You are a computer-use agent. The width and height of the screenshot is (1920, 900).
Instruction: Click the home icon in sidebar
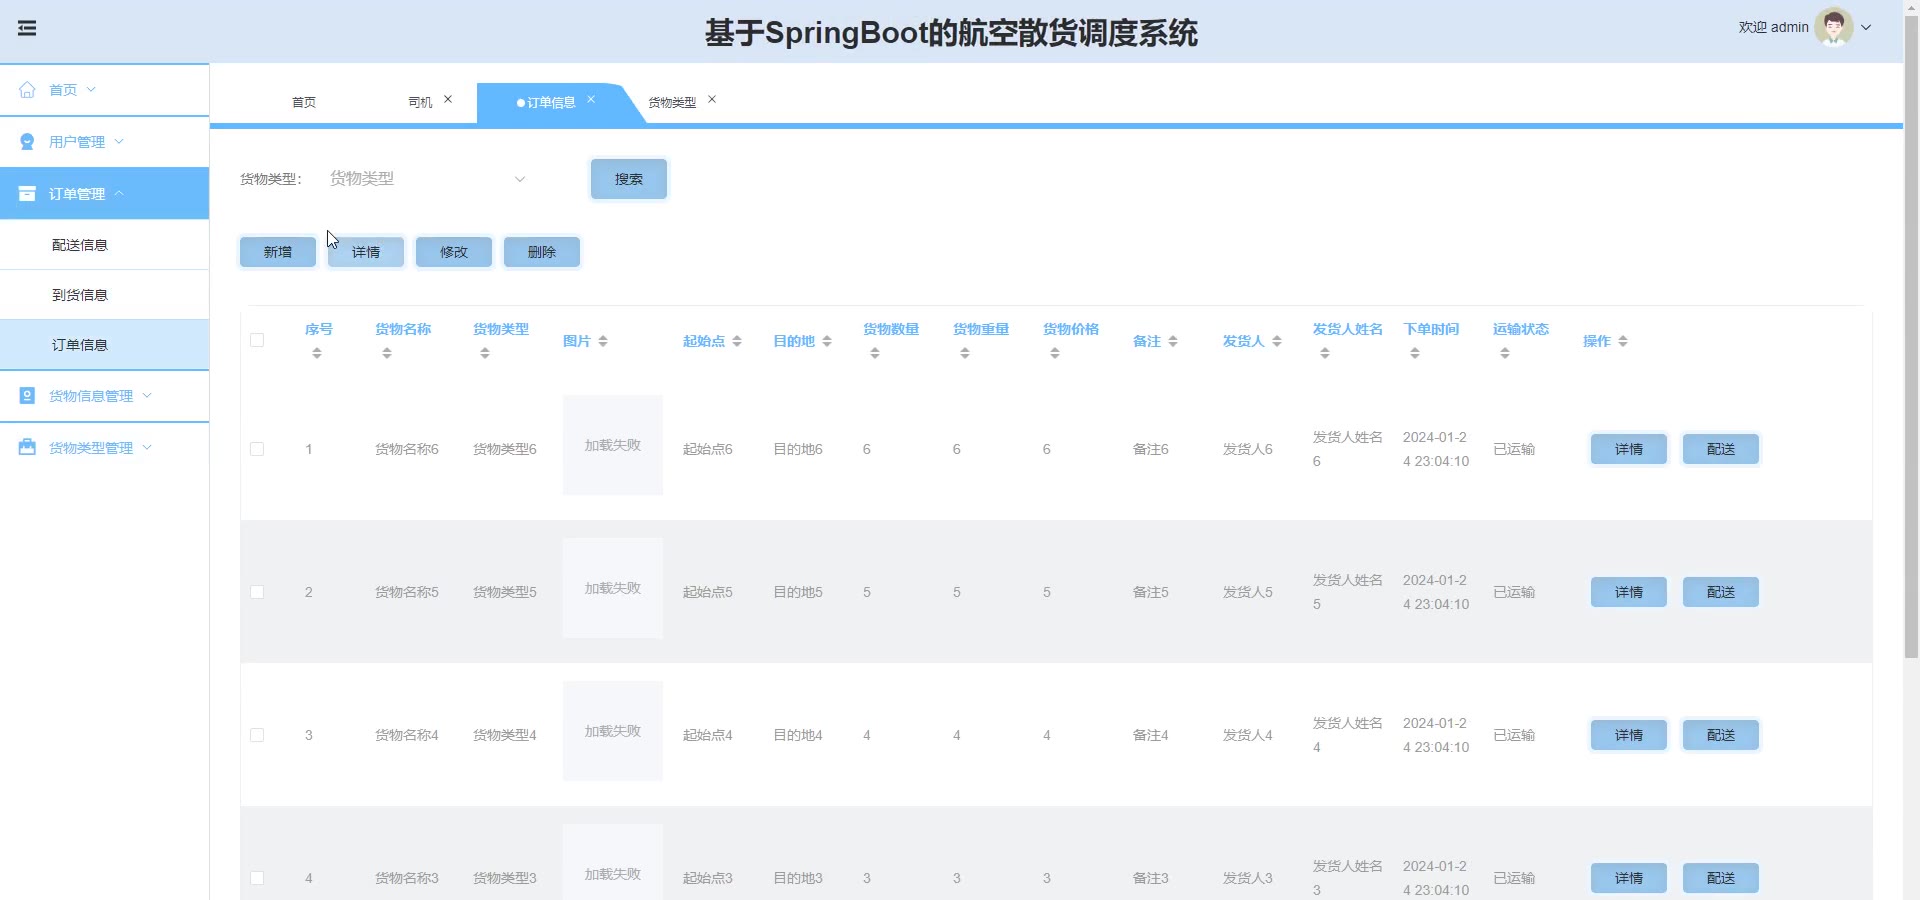[x=27, y=90]
